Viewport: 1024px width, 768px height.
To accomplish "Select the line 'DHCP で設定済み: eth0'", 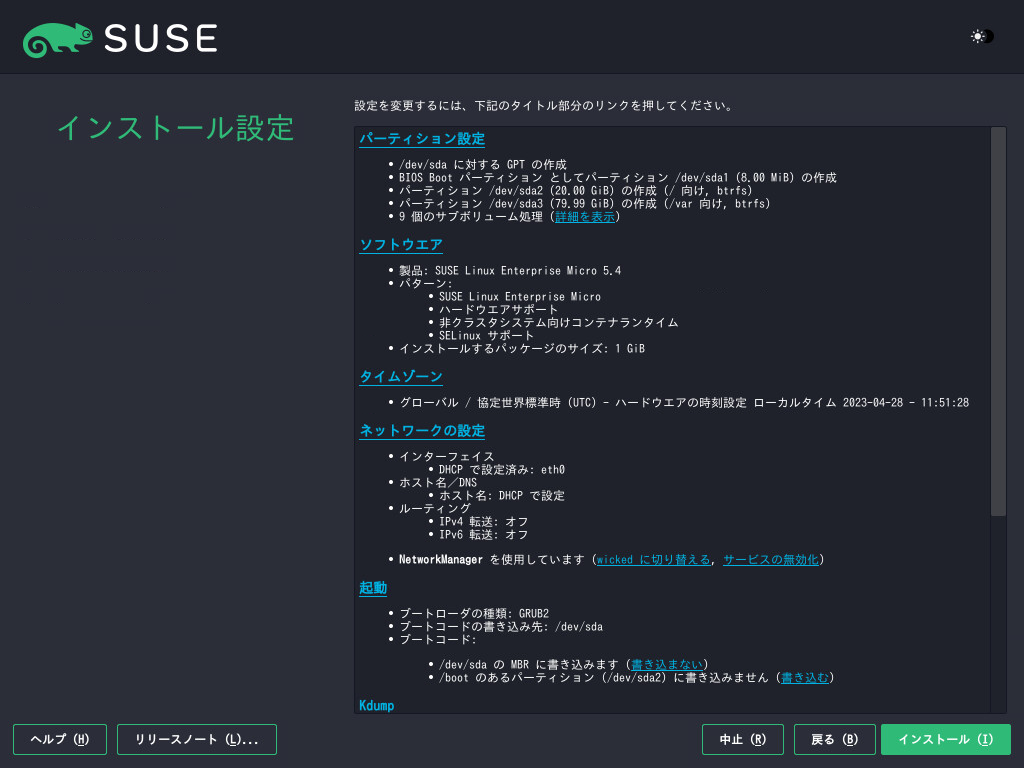I will pyautogui.click(x=502, y=470).
